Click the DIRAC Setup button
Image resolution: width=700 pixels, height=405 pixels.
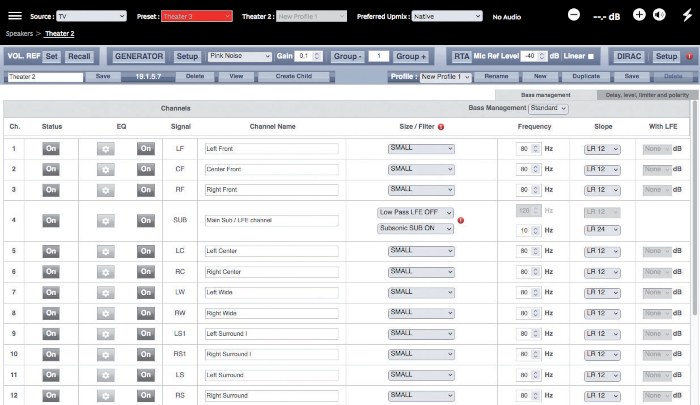(x=667, y=56)
